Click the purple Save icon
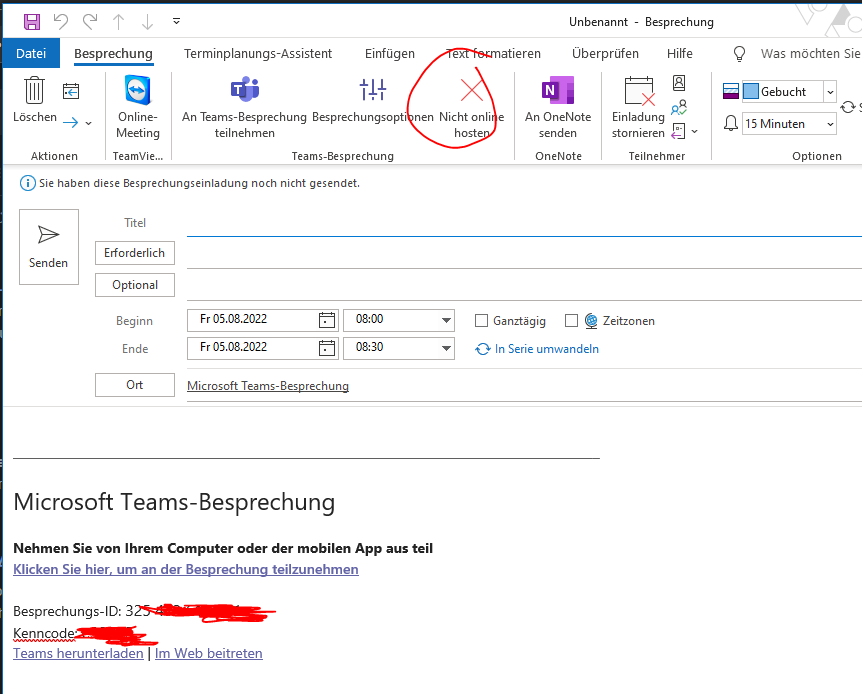The image size is (862, 694). pyautogui.click(x=32, y=22)
